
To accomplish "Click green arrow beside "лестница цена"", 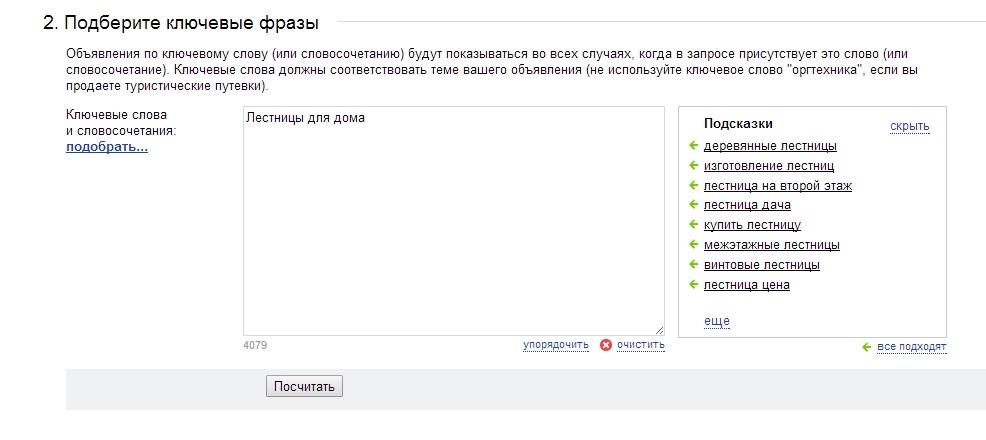I will click(694, 285).
